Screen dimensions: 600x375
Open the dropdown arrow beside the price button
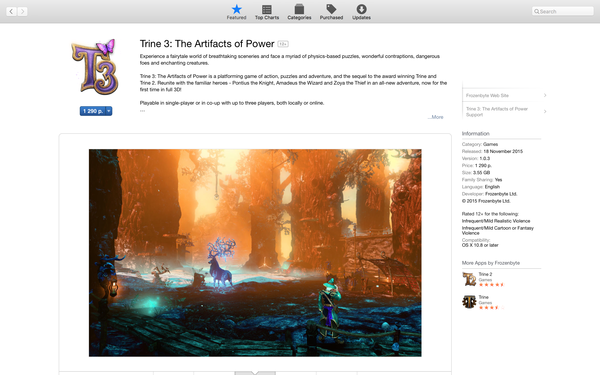click(109, 111)
